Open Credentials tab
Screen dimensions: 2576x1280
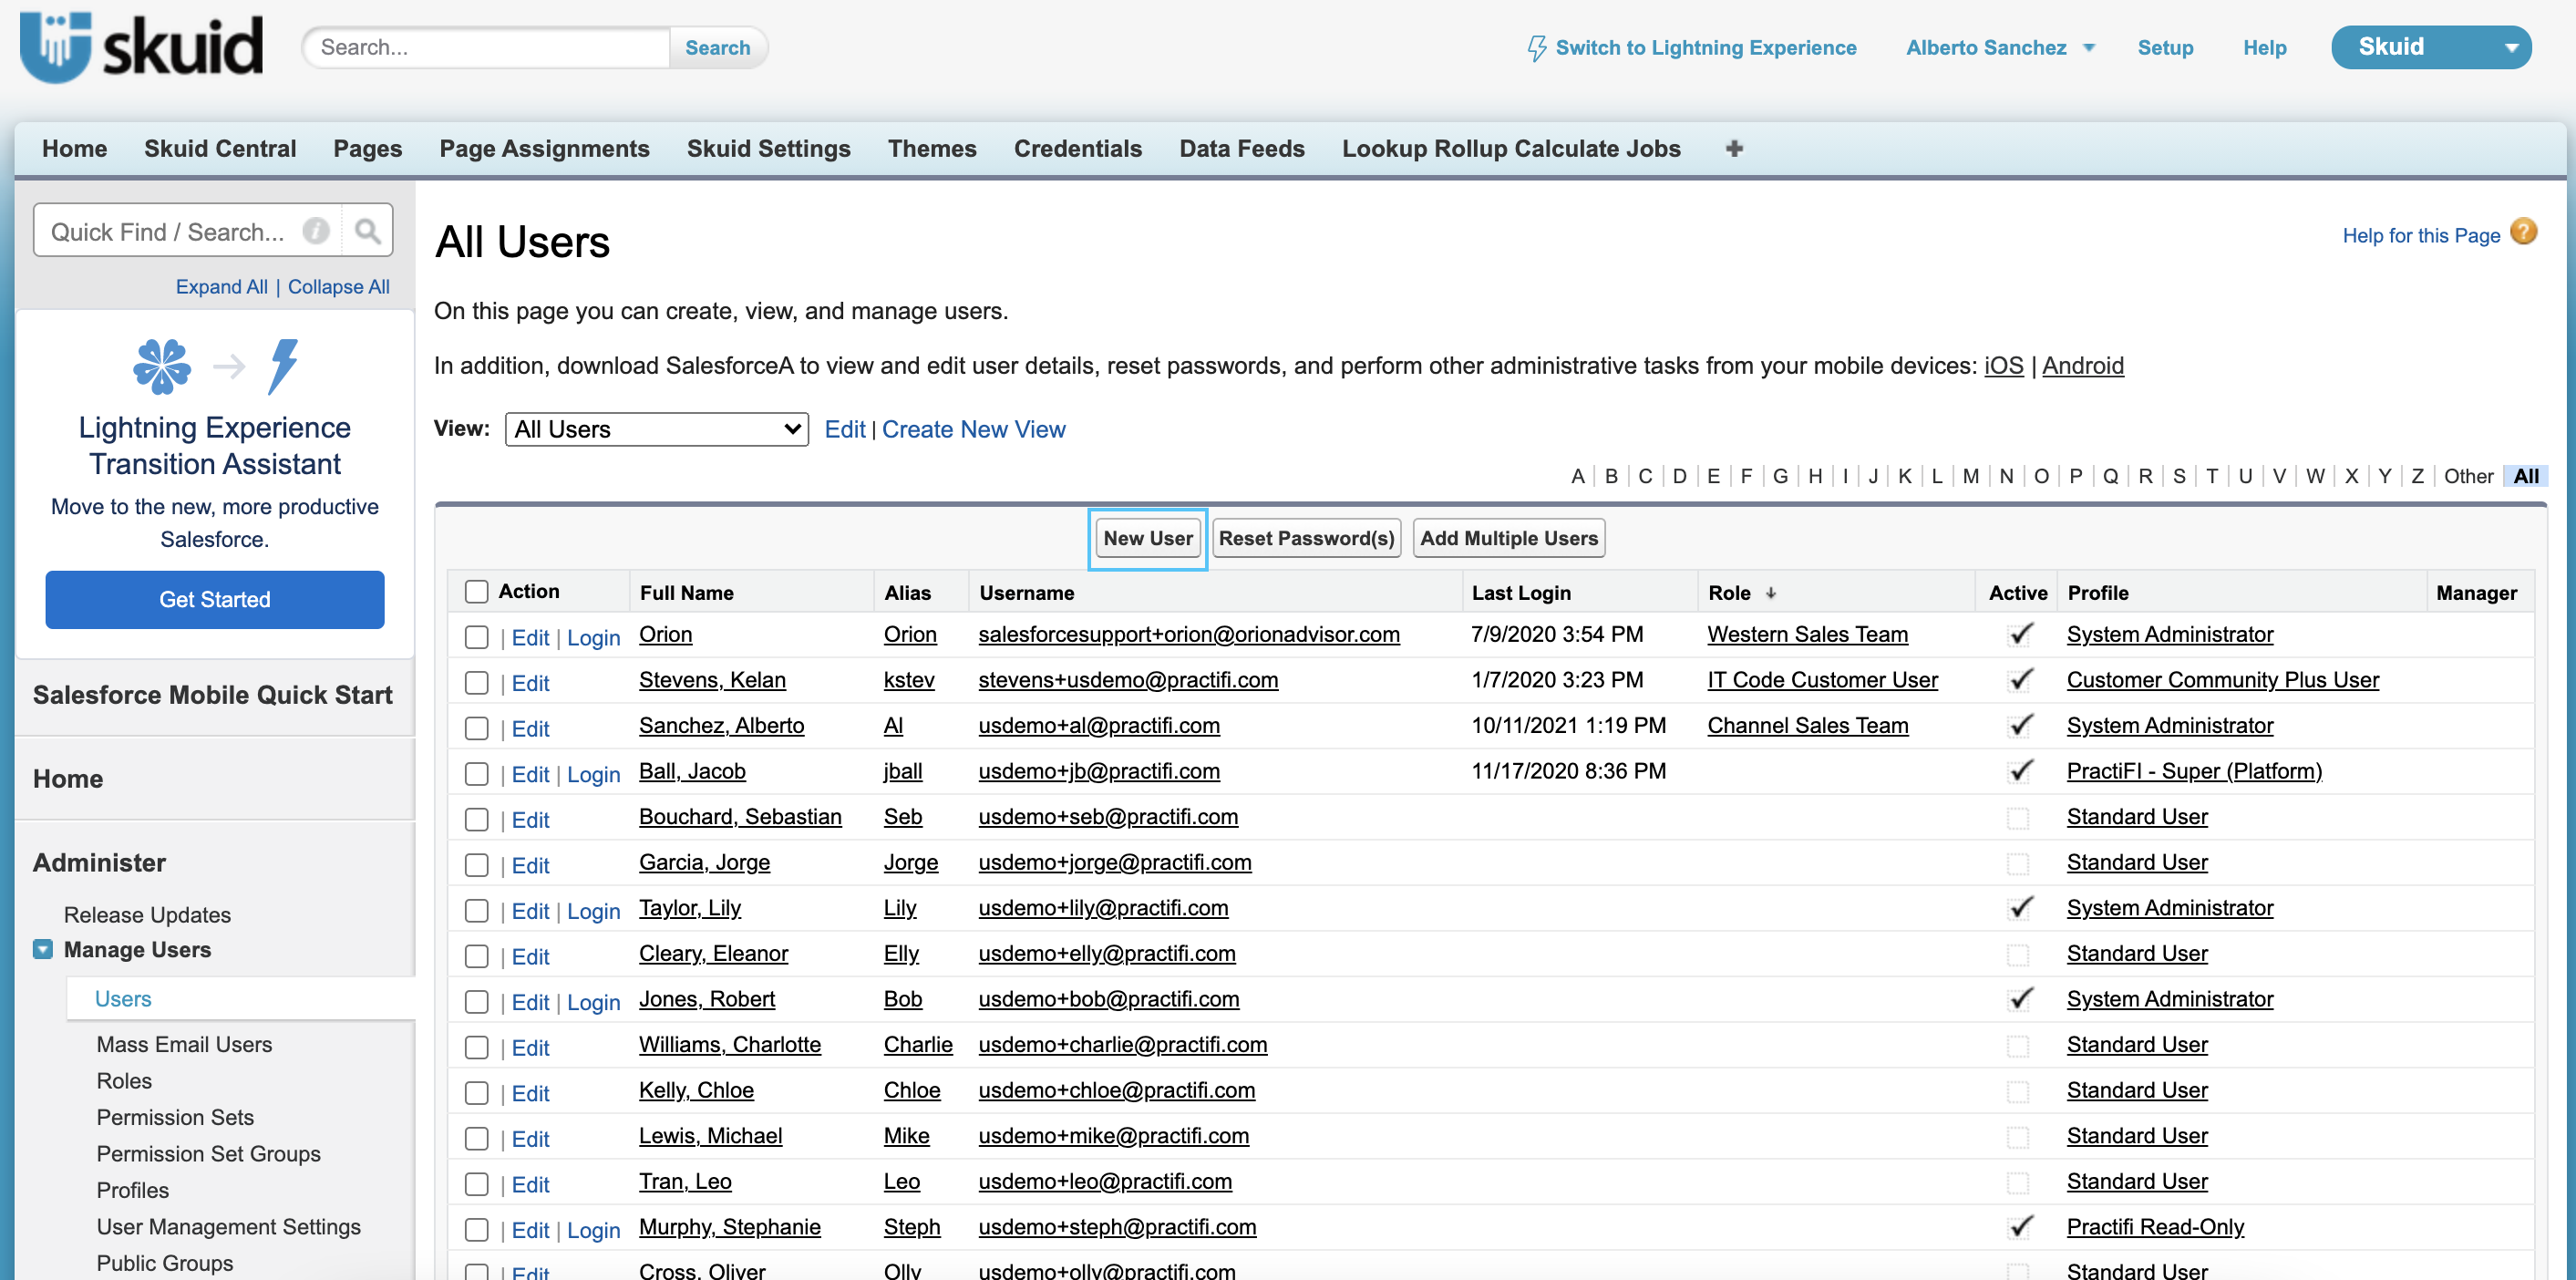pyautogui.click(x=1077, y=148)
